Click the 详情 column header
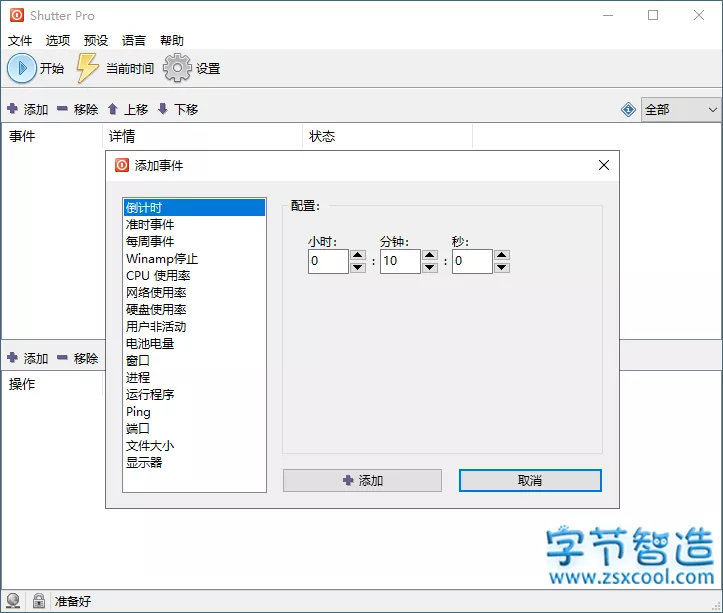Screen dimensions: 723x613 [x=202, y=136]
